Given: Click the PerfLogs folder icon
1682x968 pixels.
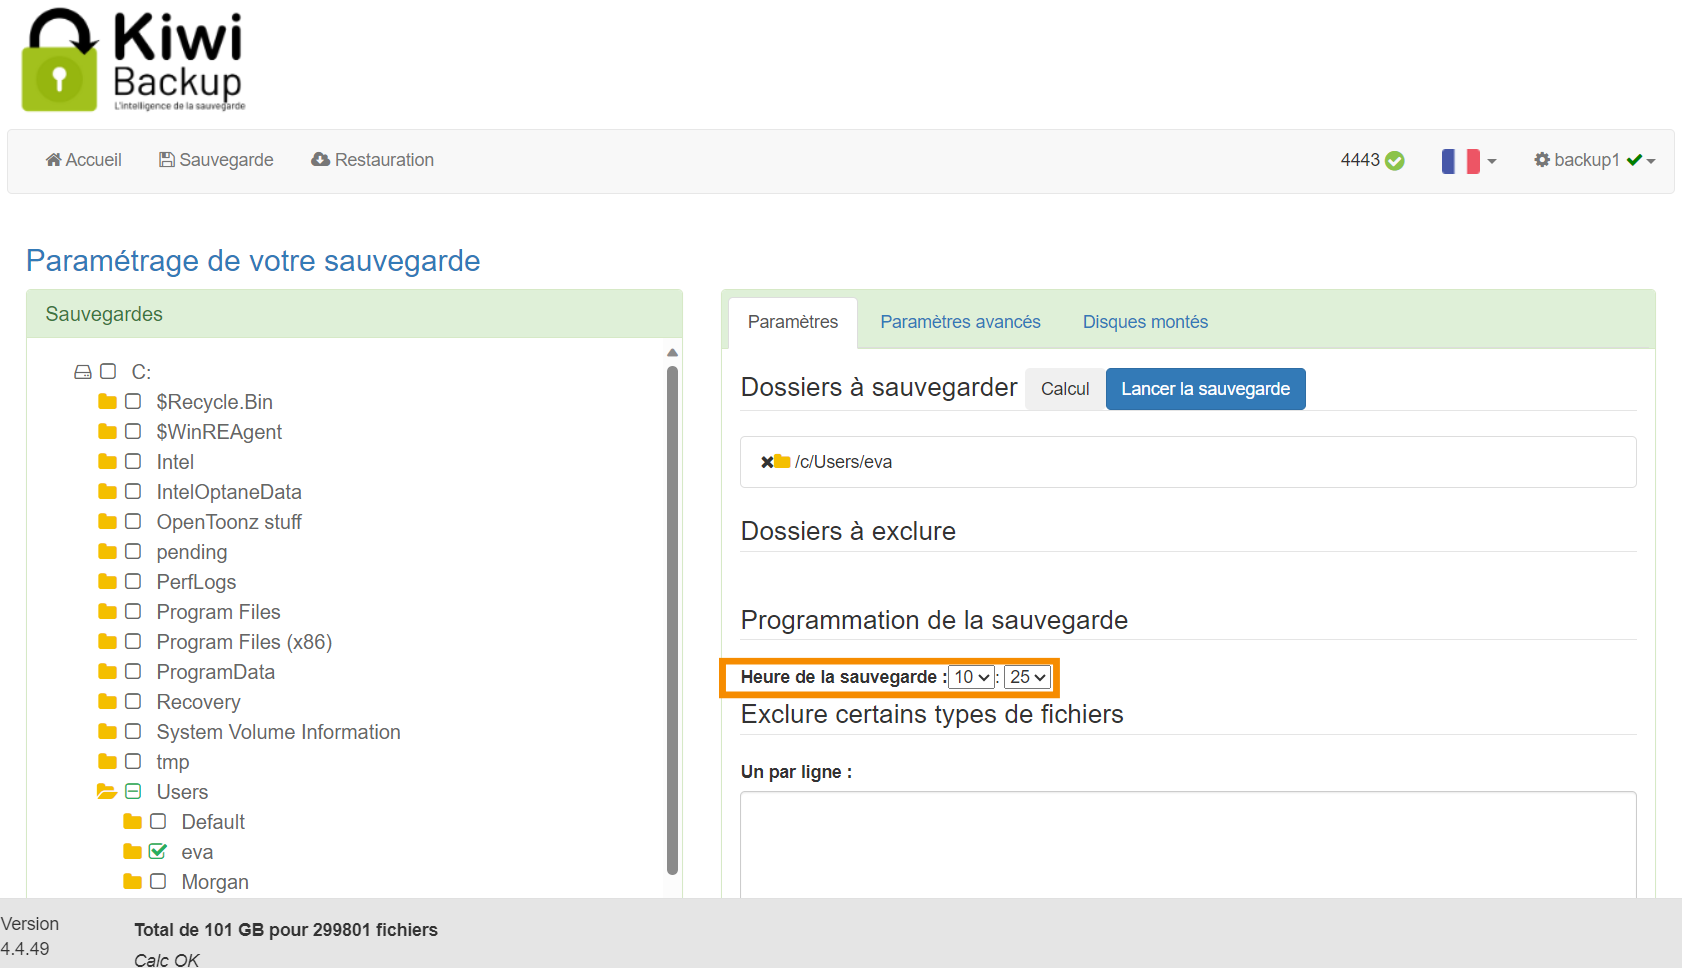Looking at the screenshot, I should (108, 582).
